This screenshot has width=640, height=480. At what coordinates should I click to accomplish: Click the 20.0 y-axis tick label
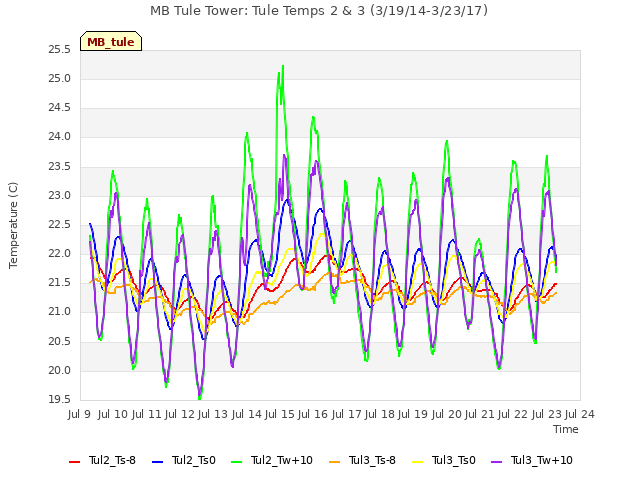[x=60, y=371]
